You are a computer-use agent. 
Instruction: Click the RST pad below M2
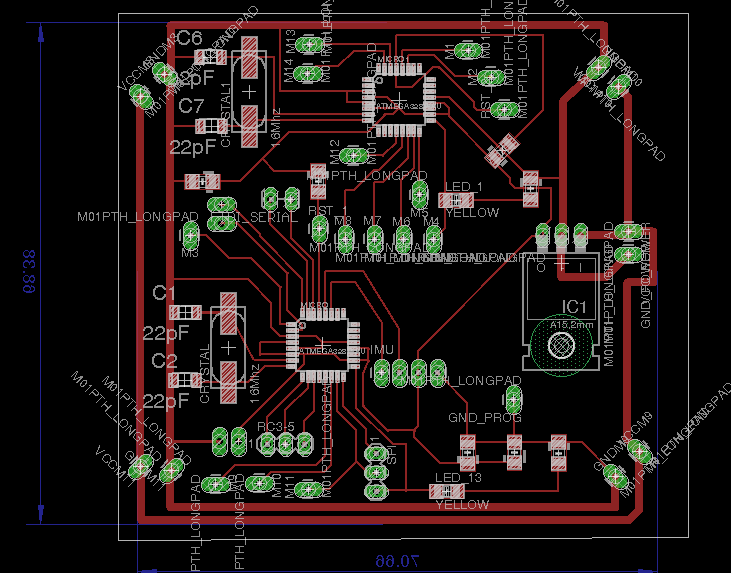click(x=504, y=110)
